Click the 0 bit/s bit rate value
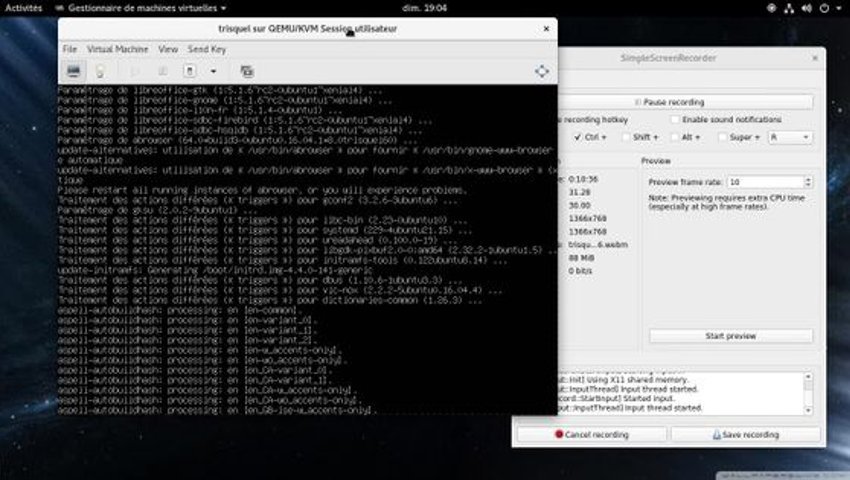850x480 pixels. point(580,271)
